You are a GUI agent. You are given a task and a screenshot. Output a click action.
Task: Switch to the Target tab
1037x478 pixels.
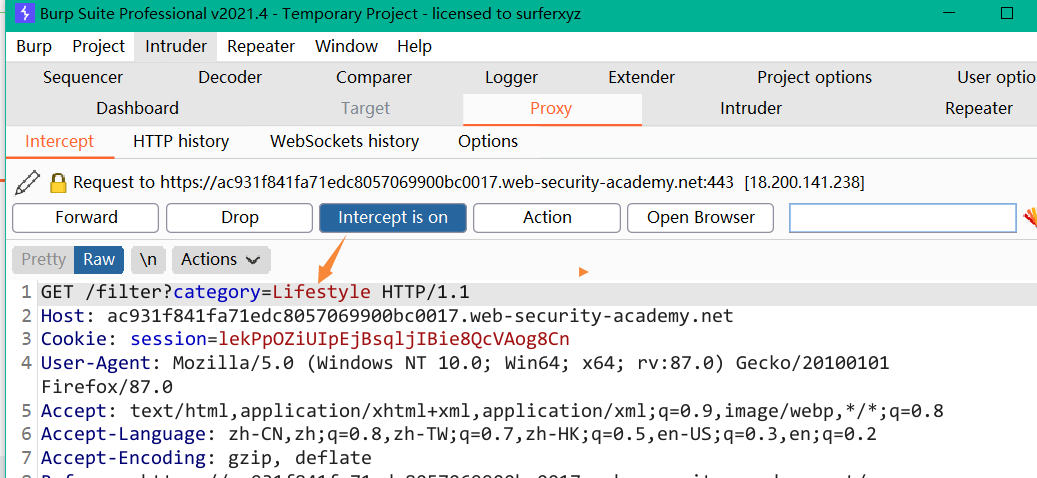pos(365,108)
